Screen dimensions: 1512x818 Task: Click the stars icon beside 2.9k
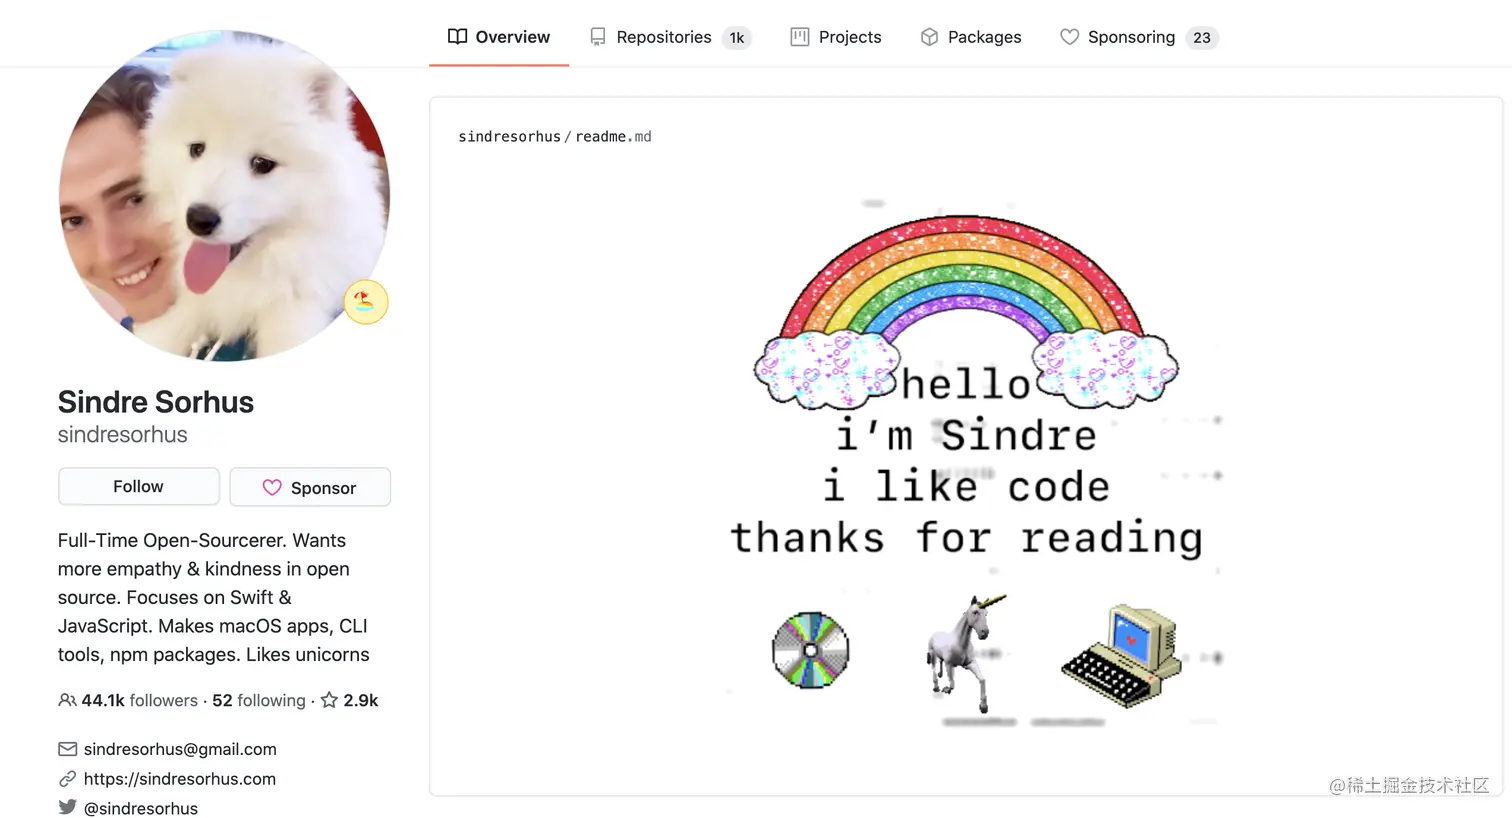pyautogui.click(x=329, y=700)
